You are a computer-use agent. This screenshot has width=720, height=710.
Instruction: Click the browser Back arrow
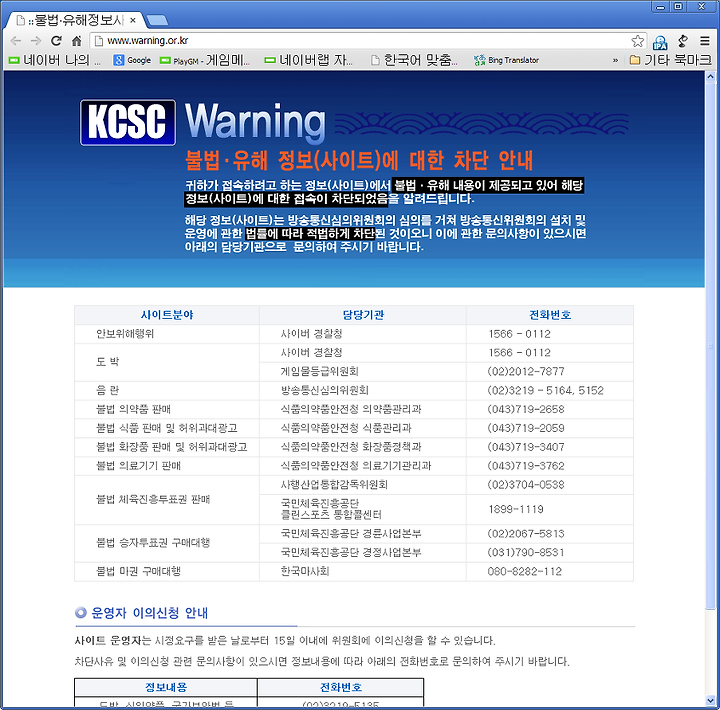click(x=16, y=41)
